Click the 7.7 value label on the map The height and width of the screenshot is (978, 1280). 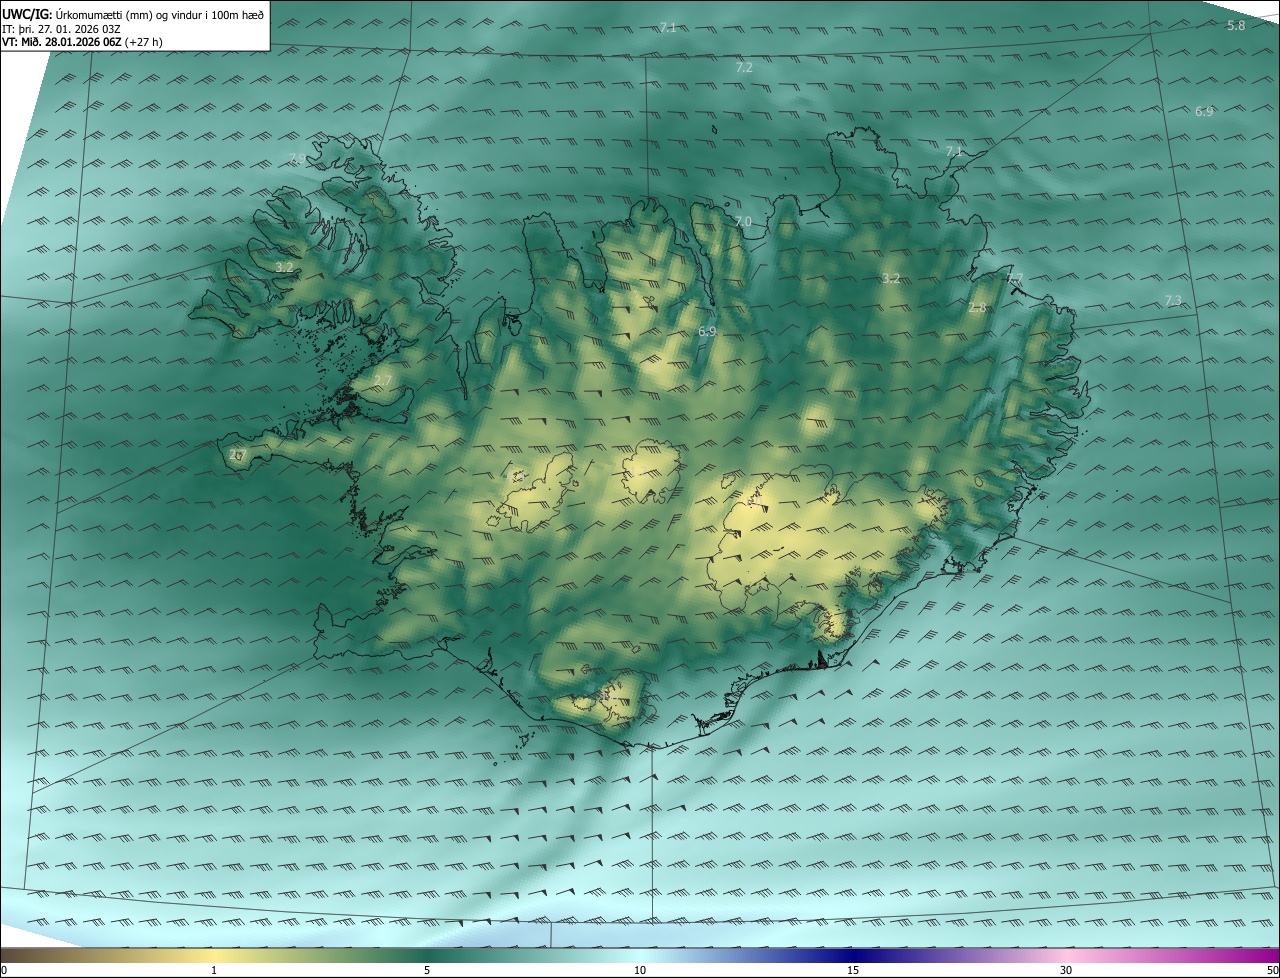tap(1015, 278)
